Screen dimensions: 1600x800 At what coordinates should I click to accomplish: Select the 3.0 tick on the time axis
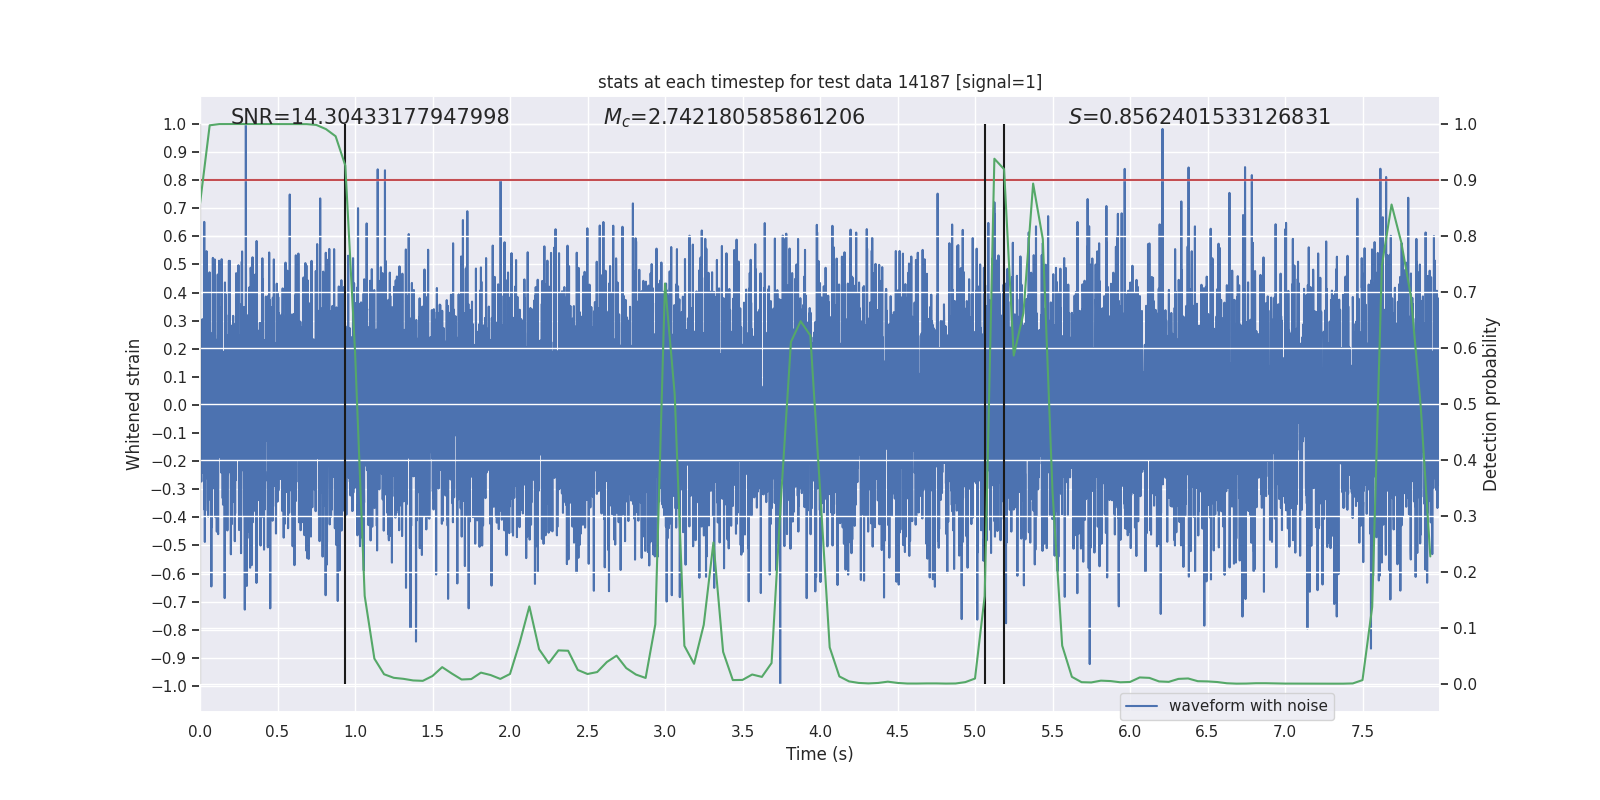(665, 731)
